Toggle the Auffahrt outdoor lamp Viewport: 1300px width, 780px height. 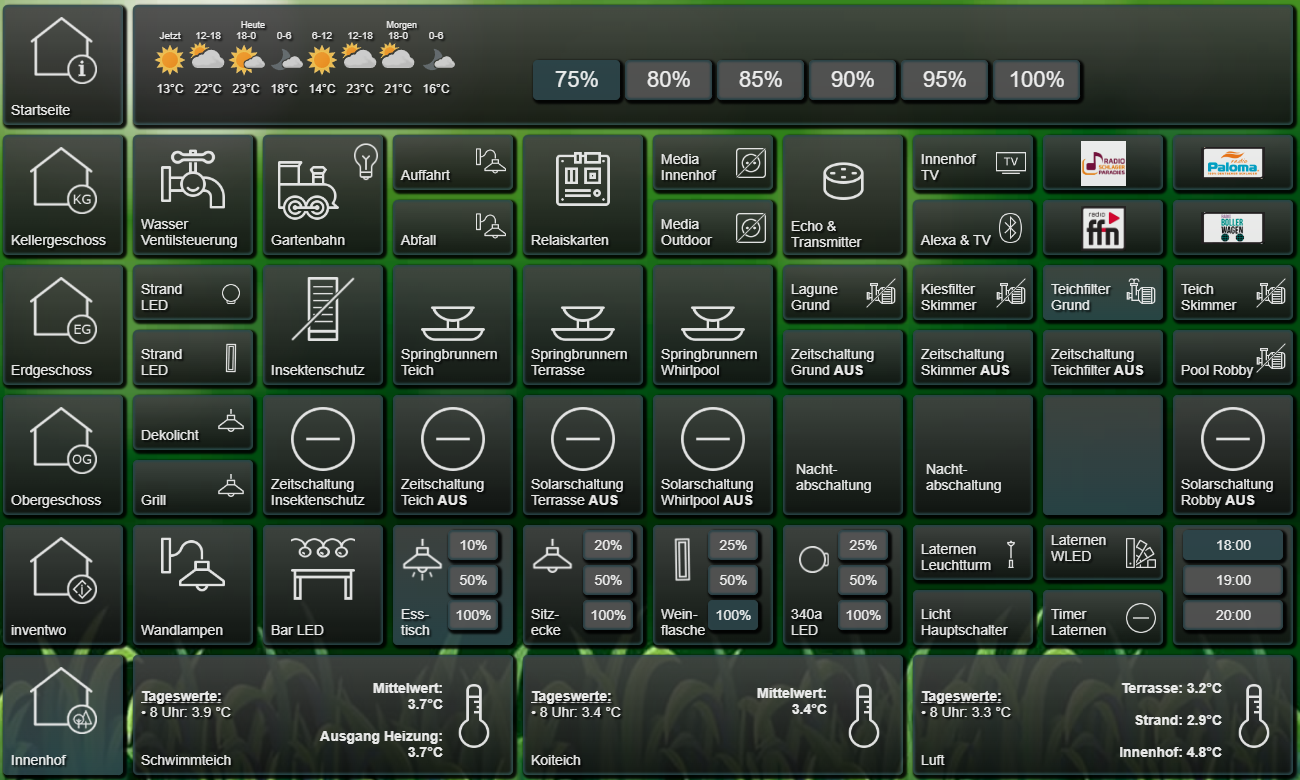click(x=453, y=163)
